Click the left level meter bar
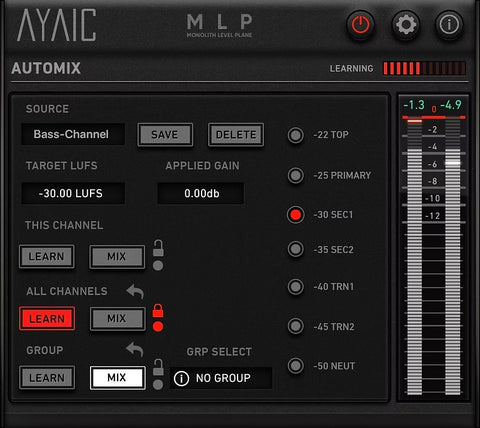 coord(415,257)
